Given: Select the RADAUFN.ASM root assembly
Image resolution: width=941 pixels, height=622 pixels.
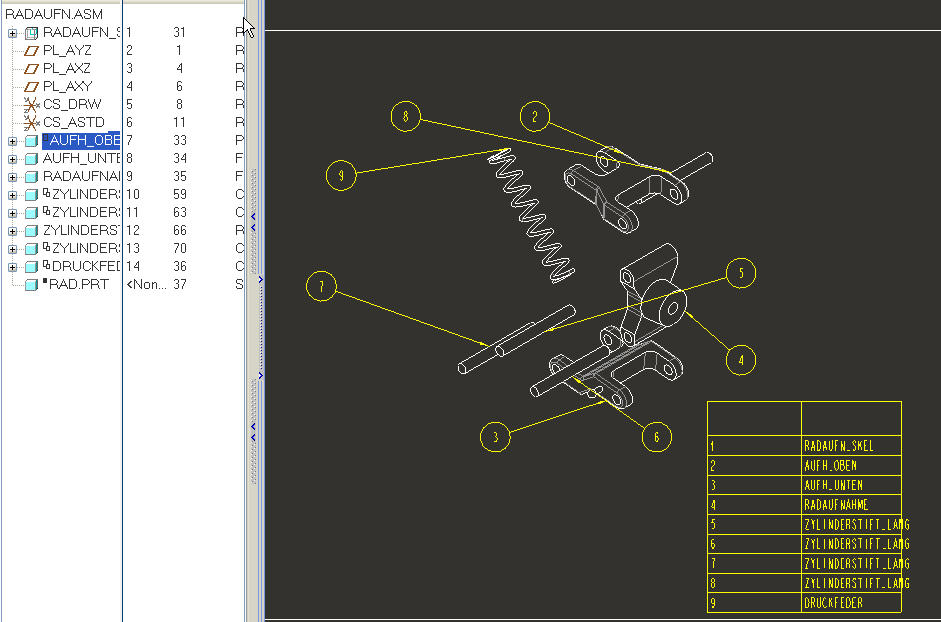Looking at the screenshot, I should coord(54,15).
